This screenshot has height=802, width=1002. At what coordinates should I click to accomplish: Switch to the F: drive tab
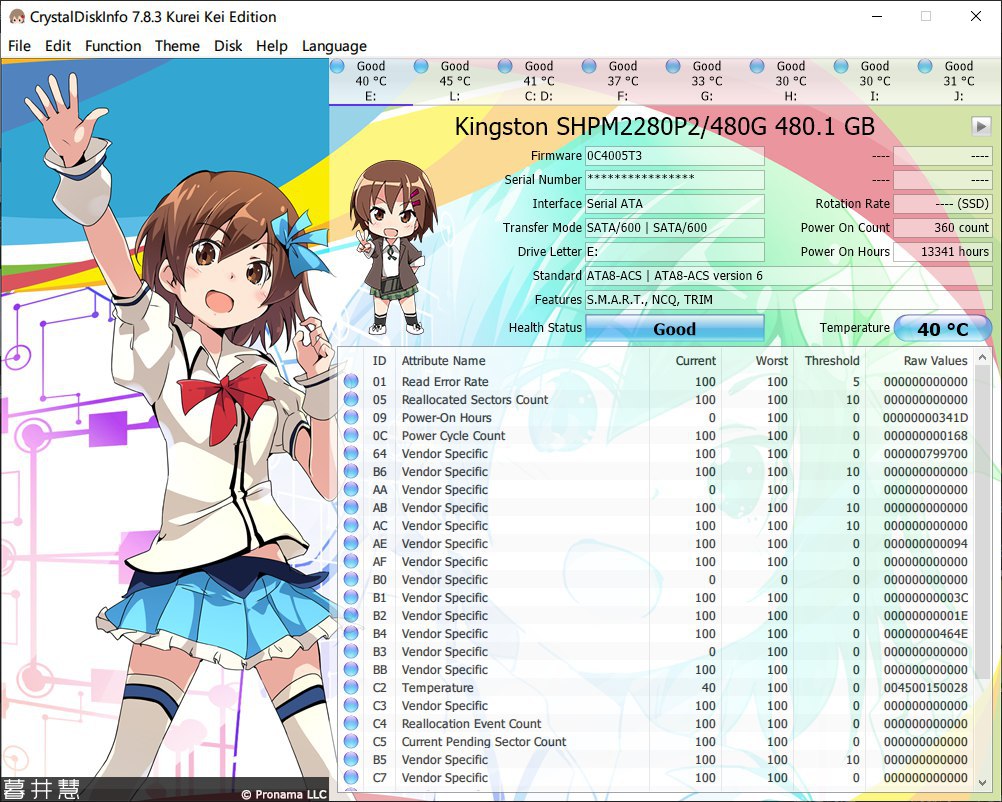(622, 81)
